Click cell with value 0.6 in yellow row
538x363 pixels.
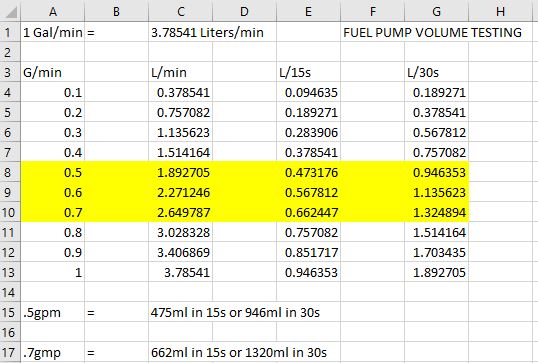[52, 192]
